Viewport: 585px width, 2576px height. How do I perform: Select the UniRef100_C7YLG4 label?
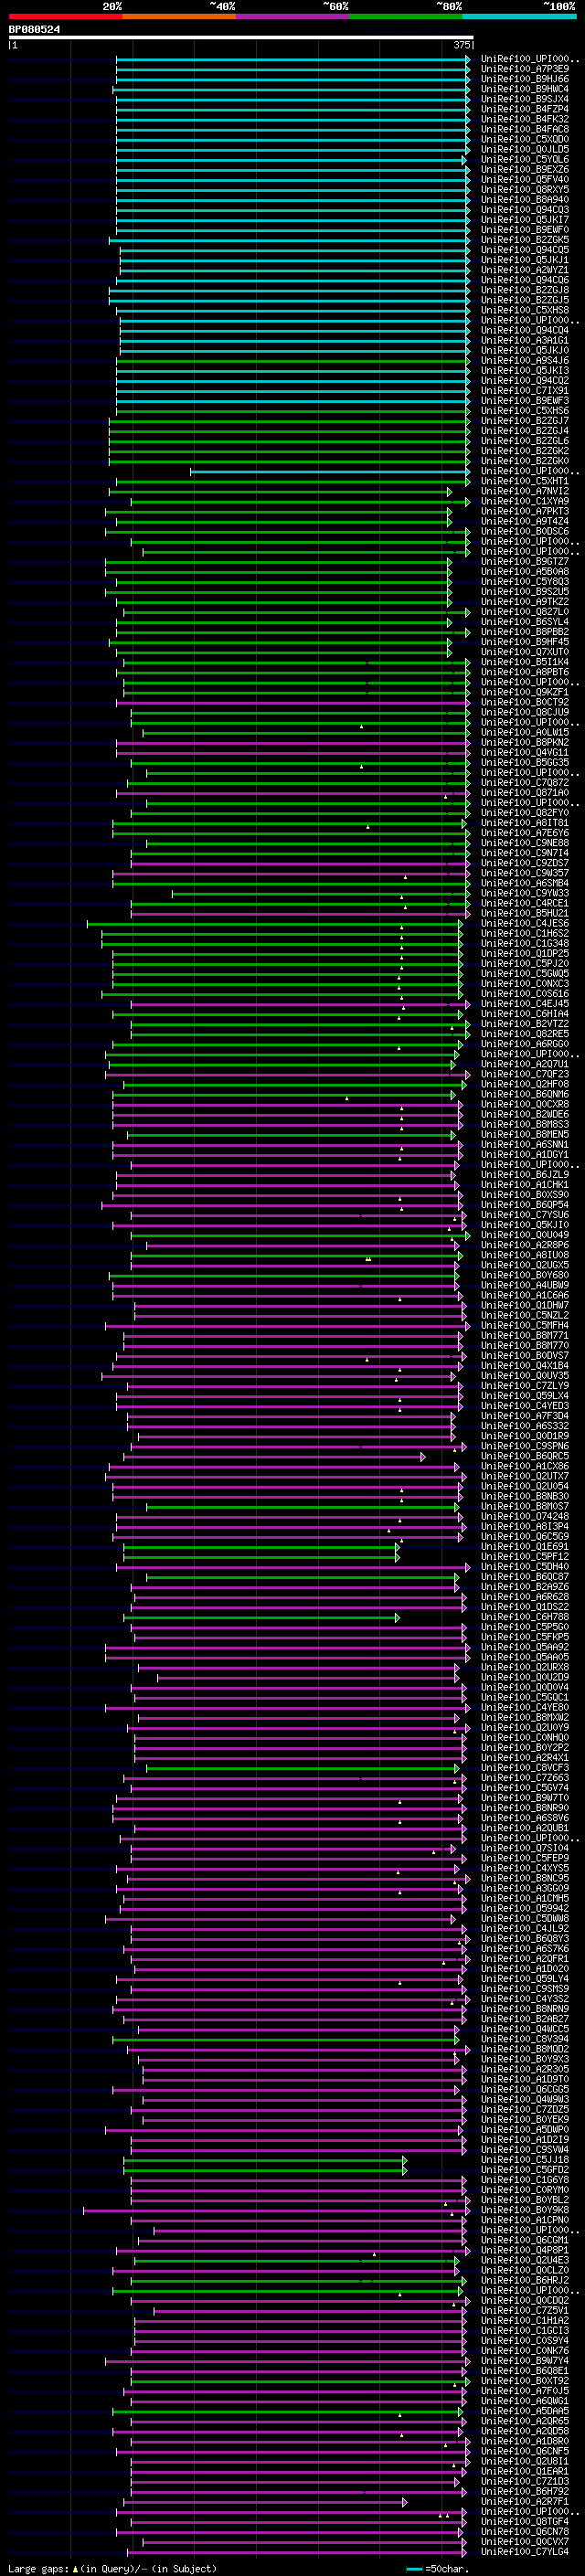pyautogui.click(x=525, y=2550)
